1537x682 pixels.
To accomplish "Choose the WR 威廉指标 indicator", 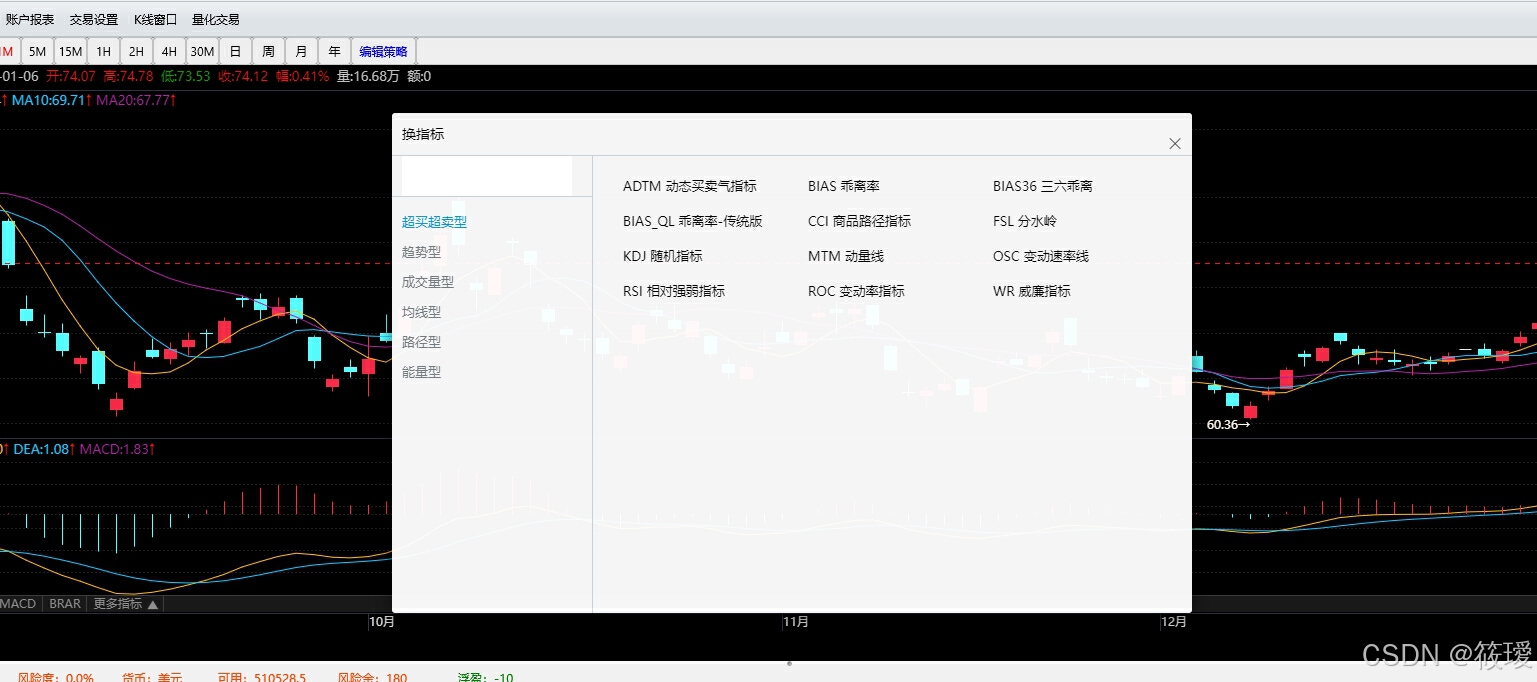I will tap(1031, 290).
